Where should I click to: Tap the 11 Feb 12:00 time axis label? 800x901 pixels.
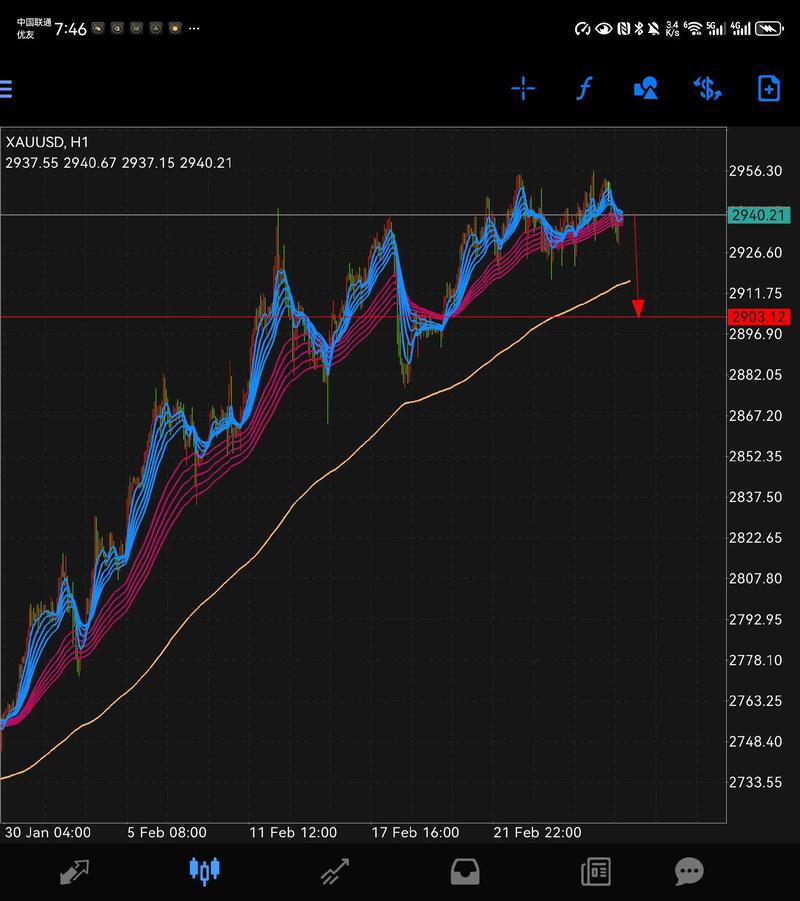tap(292, 832)
